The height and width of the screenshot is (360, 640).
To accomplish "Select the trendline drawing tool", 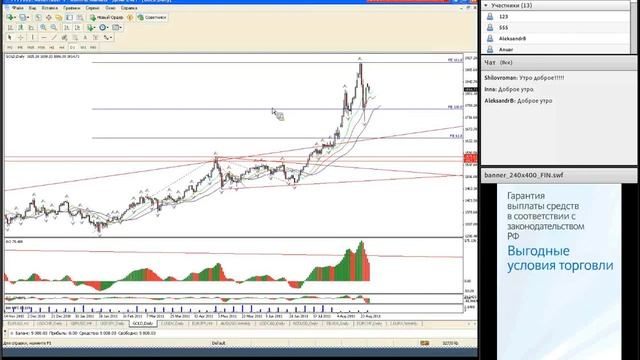I will click(x=54, y=38).
